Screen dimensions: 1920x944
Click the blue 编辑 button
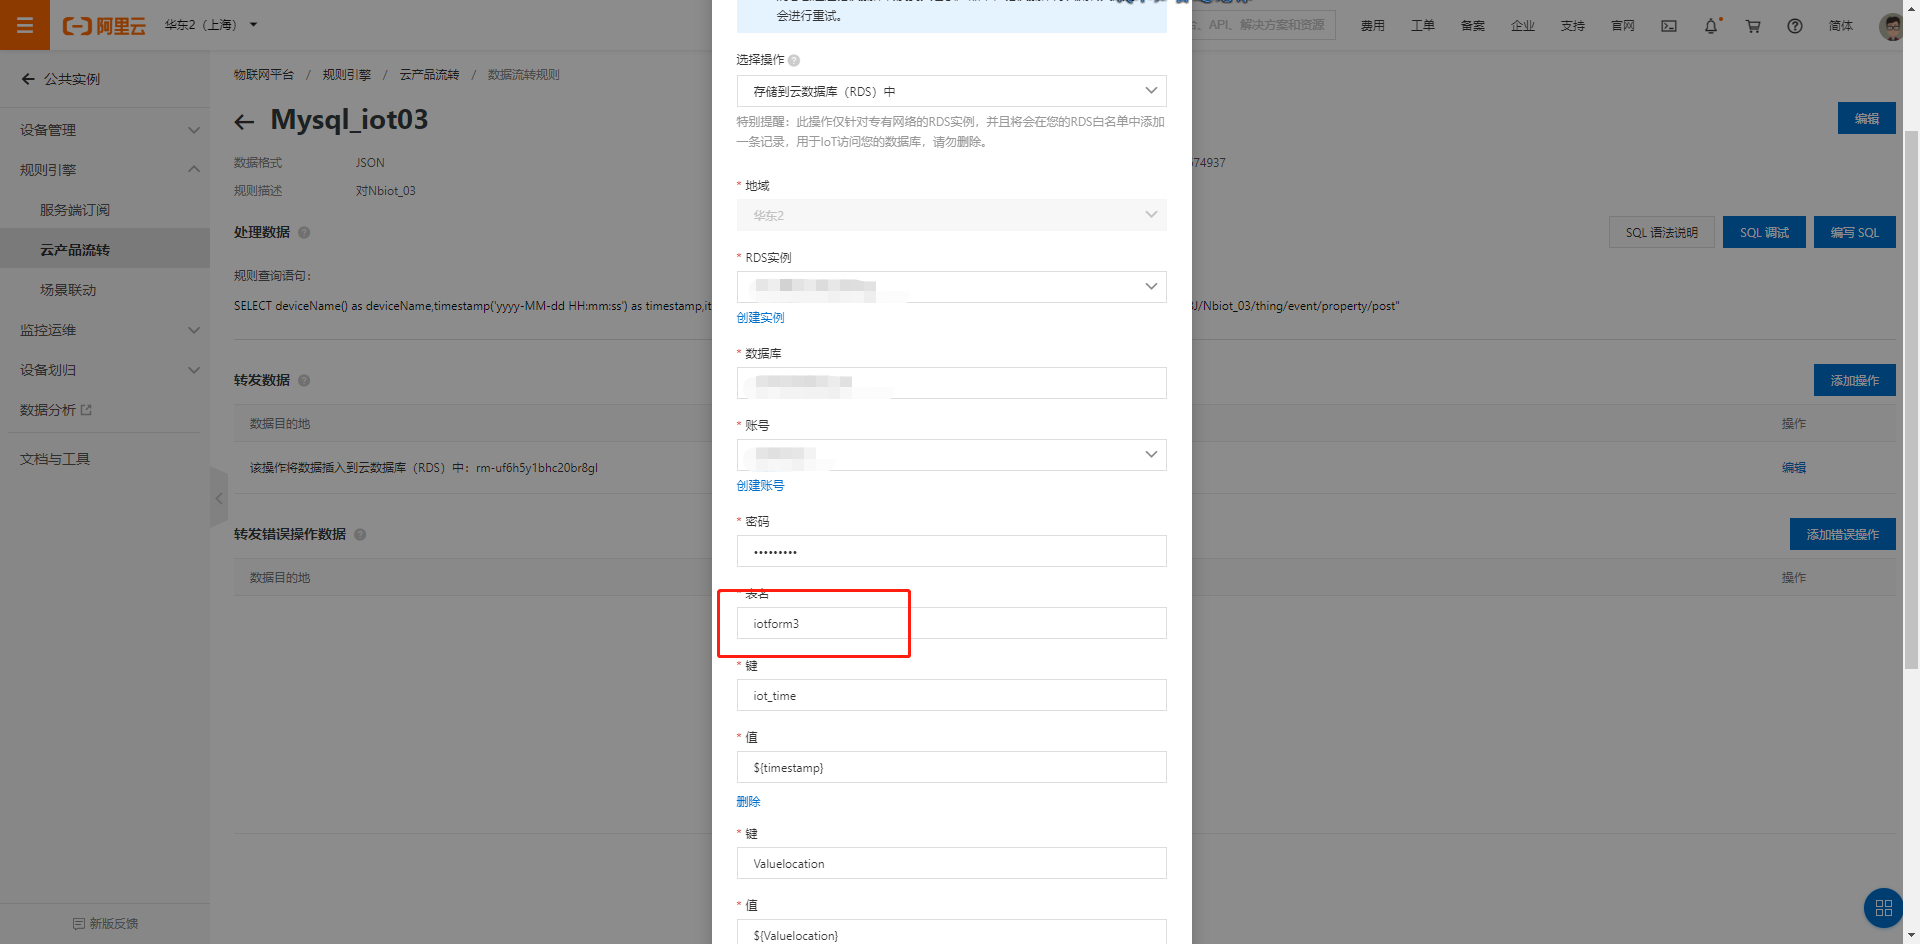tap(1867, 118)
